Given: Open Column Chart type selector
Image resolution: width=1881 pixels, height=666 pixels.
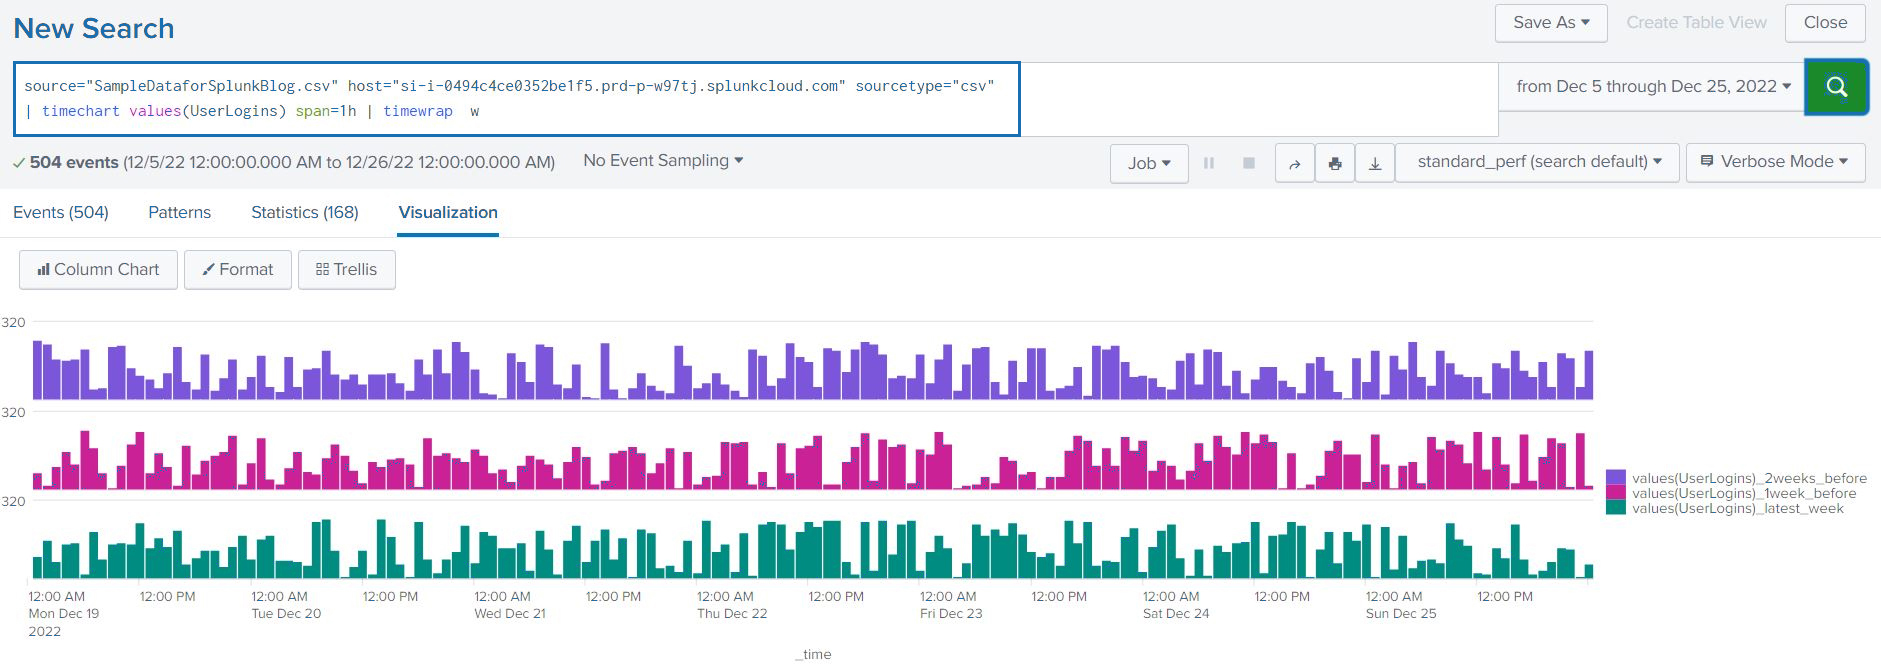Looking at the screenshot, I should pyautogui.click(x=98, y=270).
